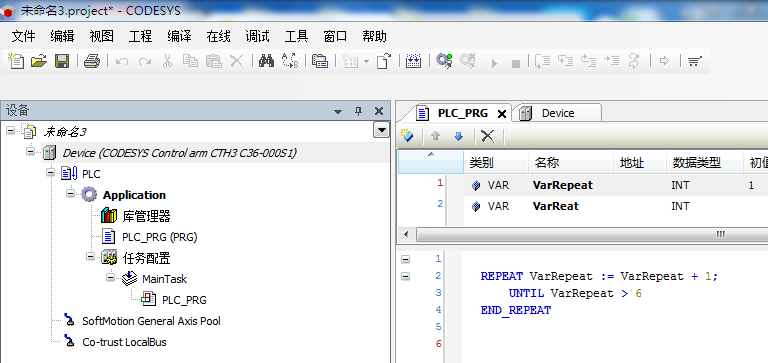Move variable down with blue arrow

pos(458,136)
